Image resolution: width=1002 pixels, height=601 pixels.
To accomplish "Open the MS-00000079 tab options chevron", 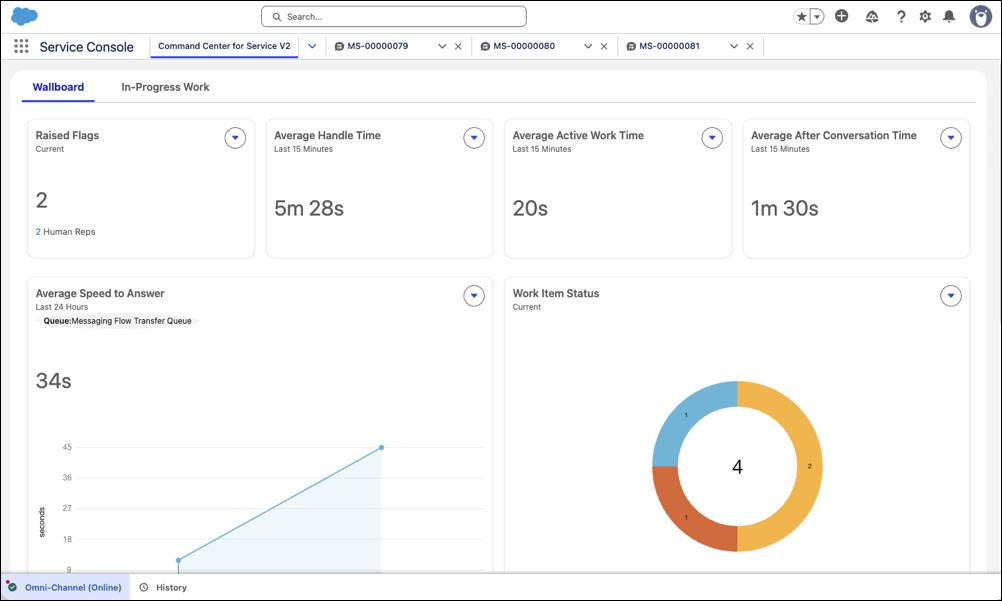I will 442,46.
